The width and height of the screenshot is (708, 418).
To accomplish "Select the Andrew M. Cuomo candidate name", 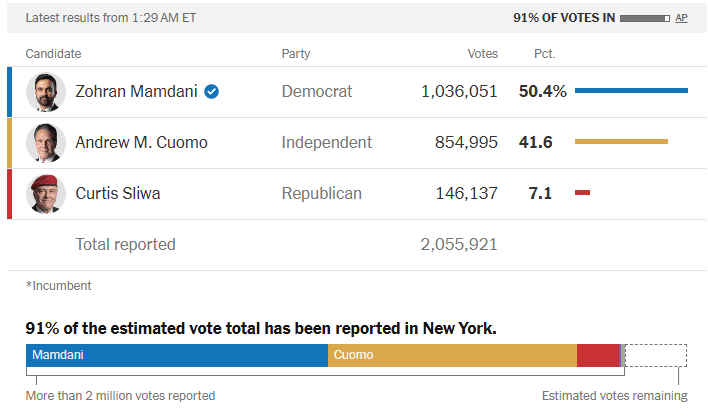I will 141,143.
